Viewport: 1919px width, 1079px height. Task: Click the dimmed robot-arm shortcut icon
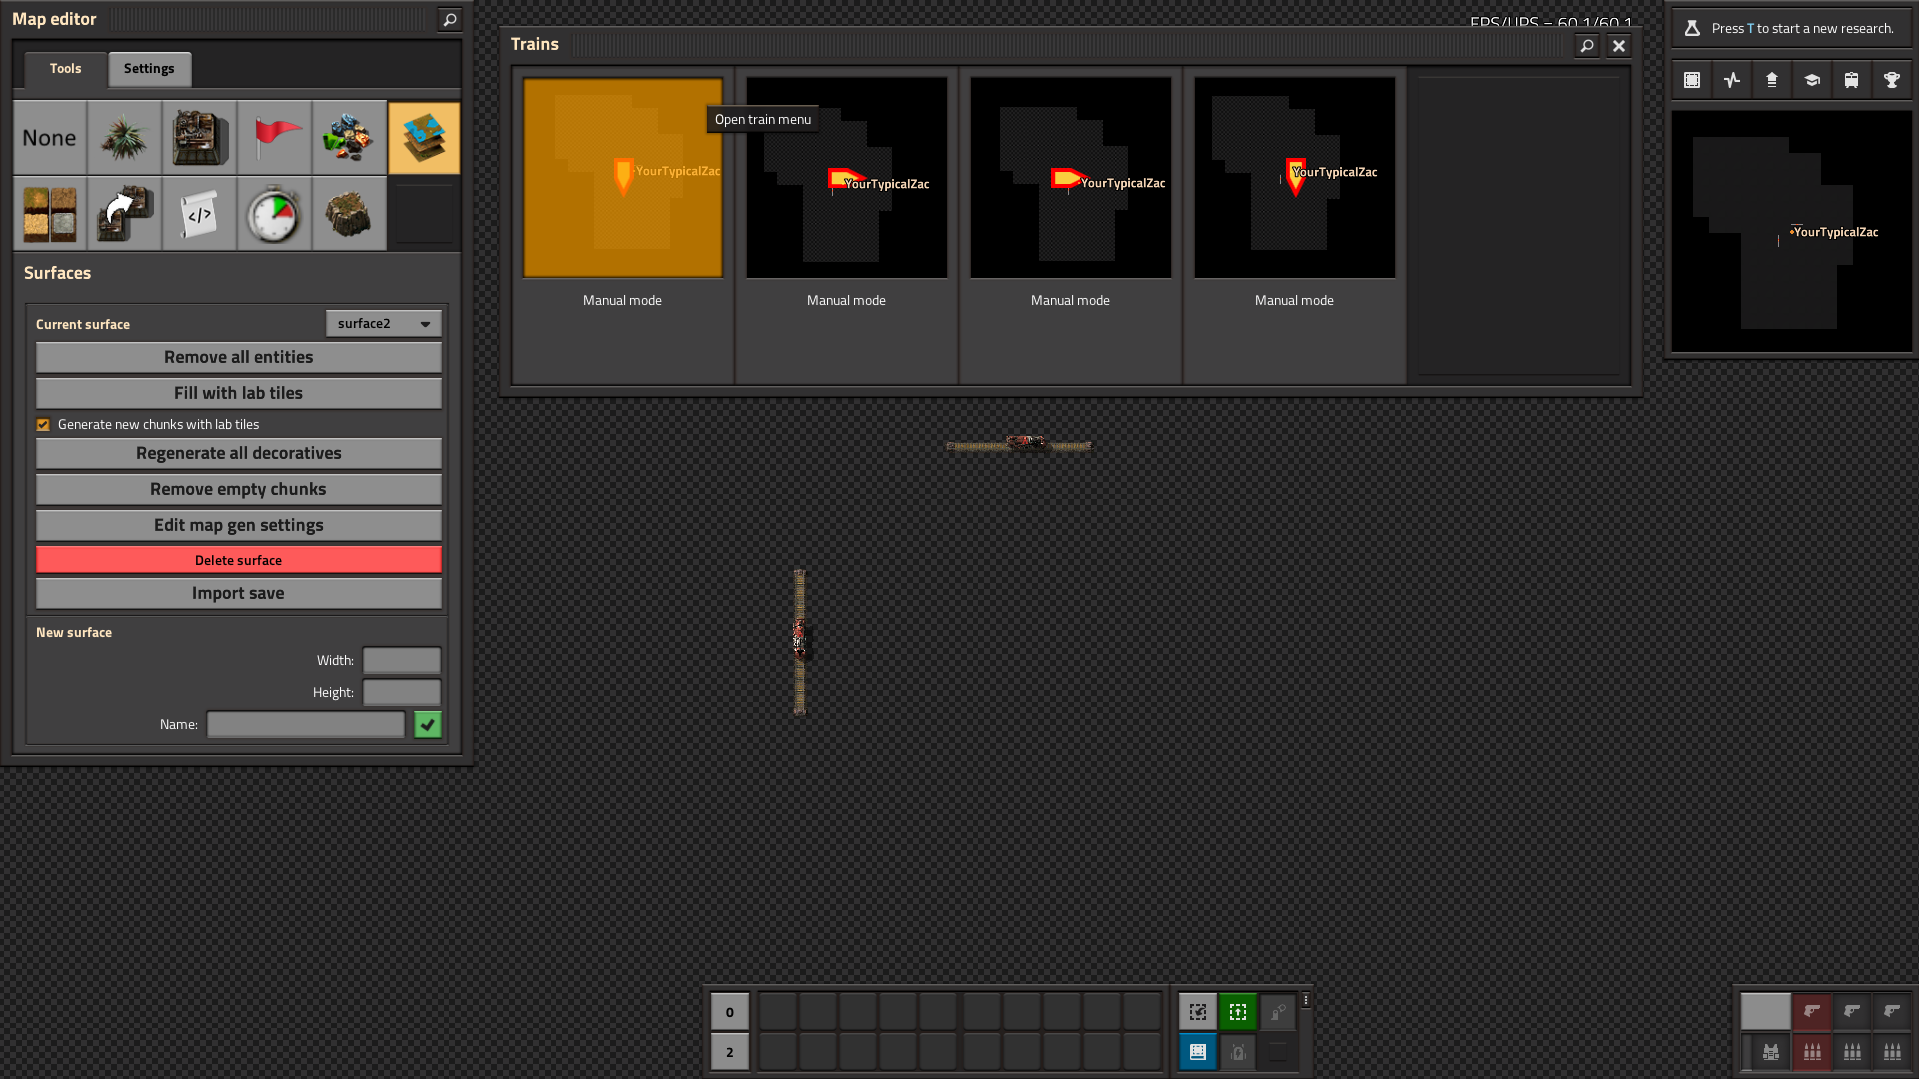tap(1278, 1012)
